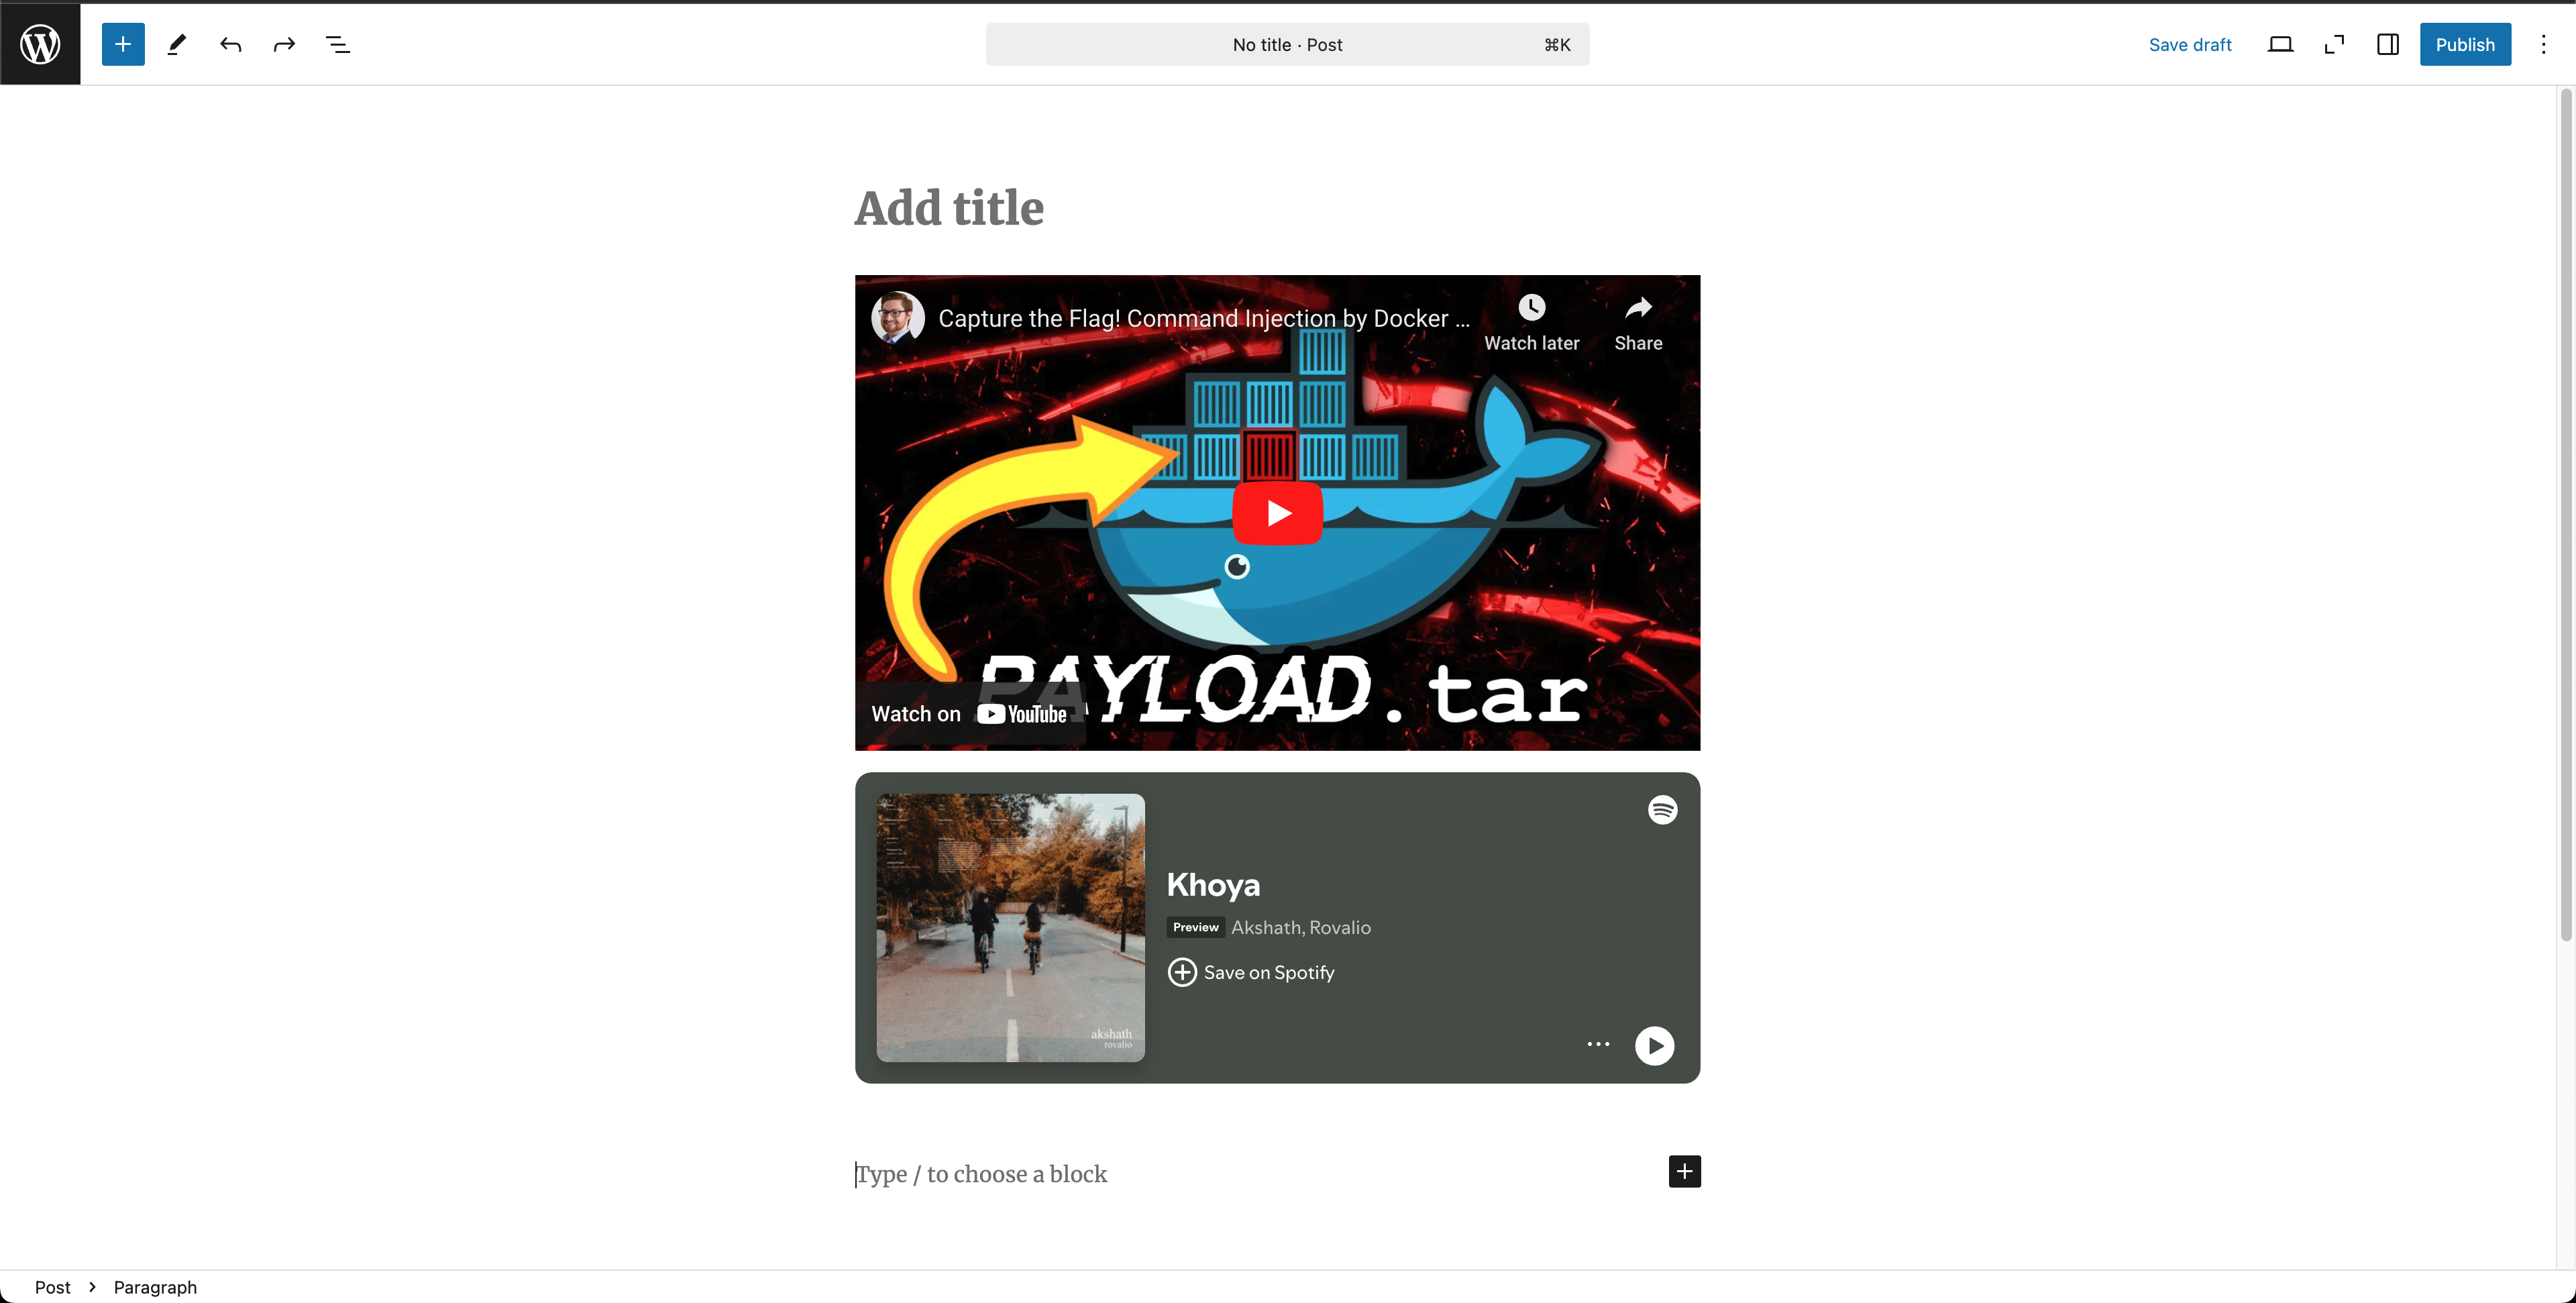This screenshot has width=2576, height=1303.
Task: Select the Tools pencil icon
Action: tap(177, 44)
